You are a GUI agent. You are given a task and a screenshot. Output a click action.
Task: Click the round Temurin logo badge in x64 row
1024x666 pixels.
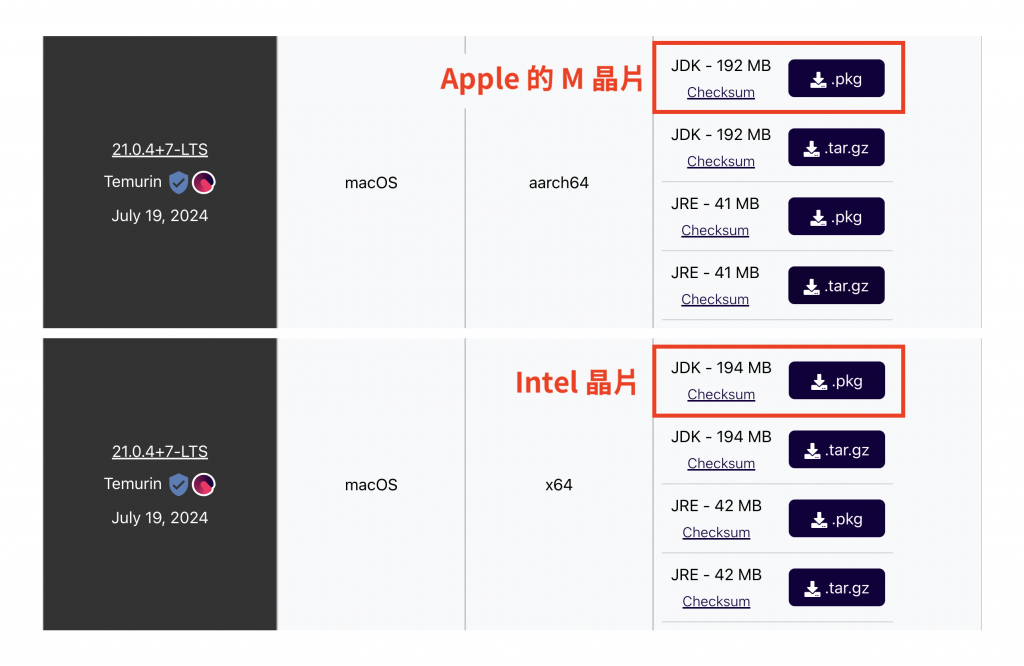coord(204,484)
